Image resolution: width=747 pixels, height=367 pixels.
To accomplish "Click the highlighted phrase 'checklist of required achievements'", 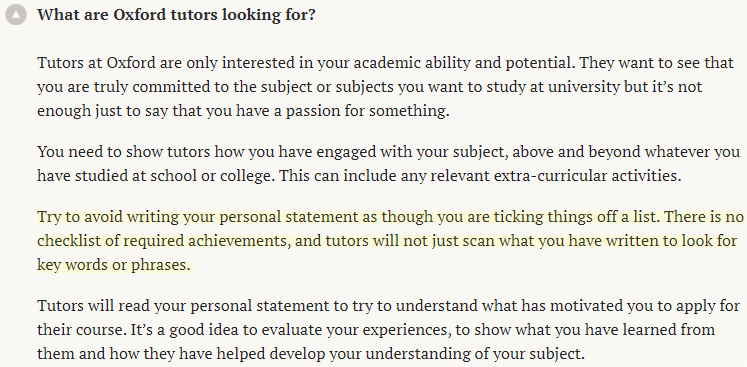I will [163, 241].
